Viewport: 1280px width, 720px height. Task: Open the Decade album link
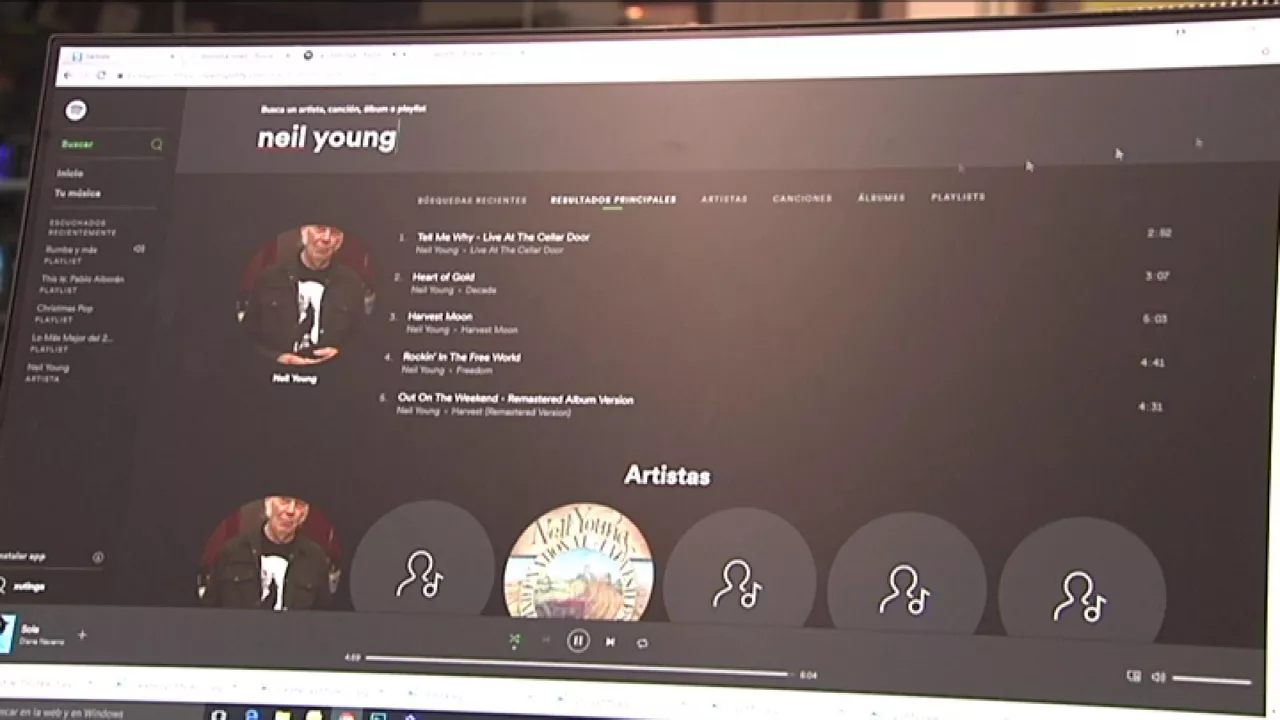[x=480, y=290]
